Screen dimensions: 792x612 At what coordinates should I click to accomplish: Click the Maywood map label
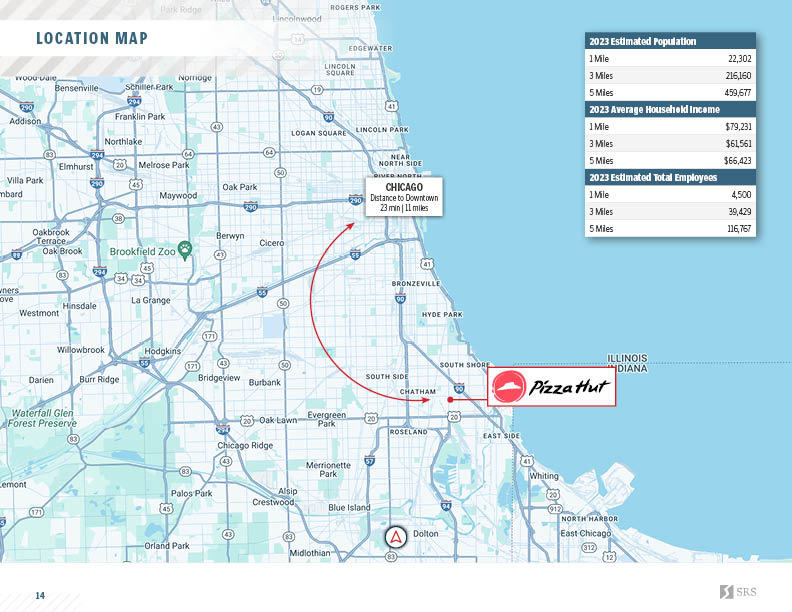pos(178,195)
